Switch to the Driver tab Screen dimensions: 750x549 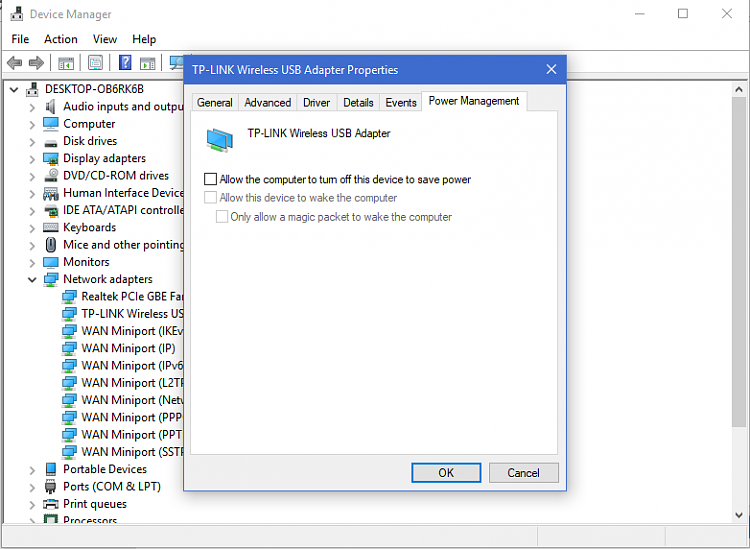(x=316, y=102)
